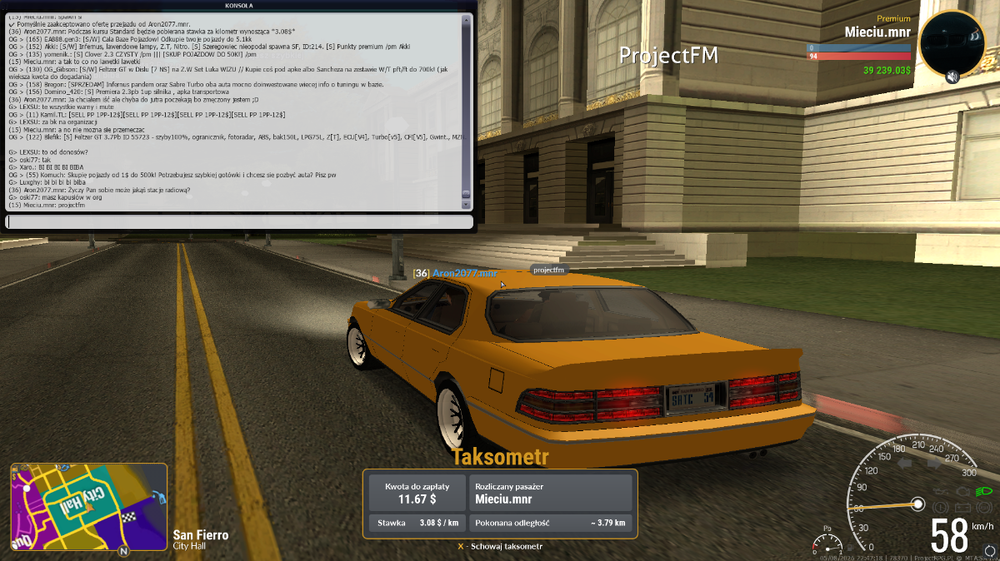Click console line 'G> Luxghy: bi bi bi bi biba'
The width and height of the screenshot is (1000, 561).
(47, 182)
